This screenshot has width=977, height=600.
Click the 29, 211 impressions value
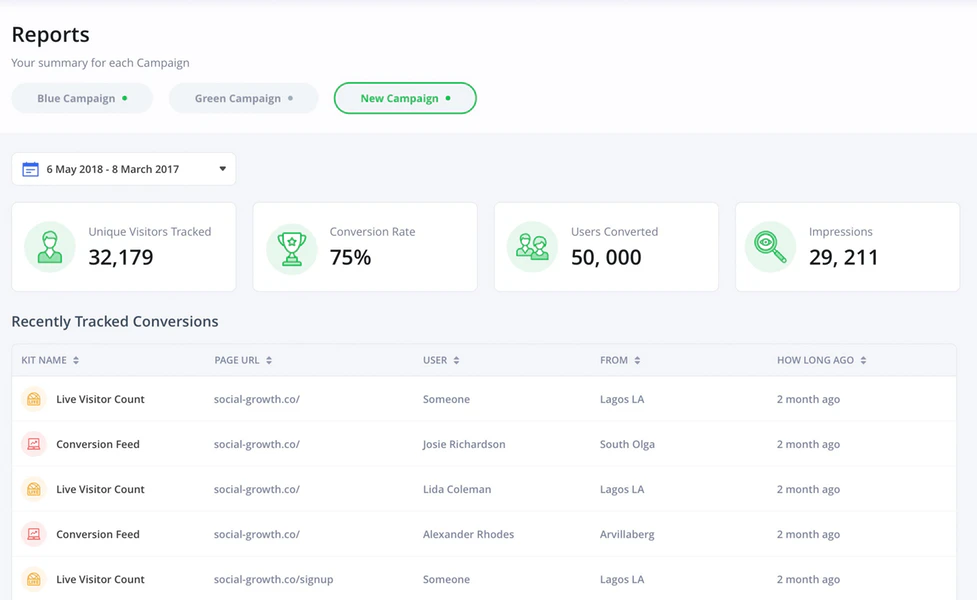tap(844, 257)
